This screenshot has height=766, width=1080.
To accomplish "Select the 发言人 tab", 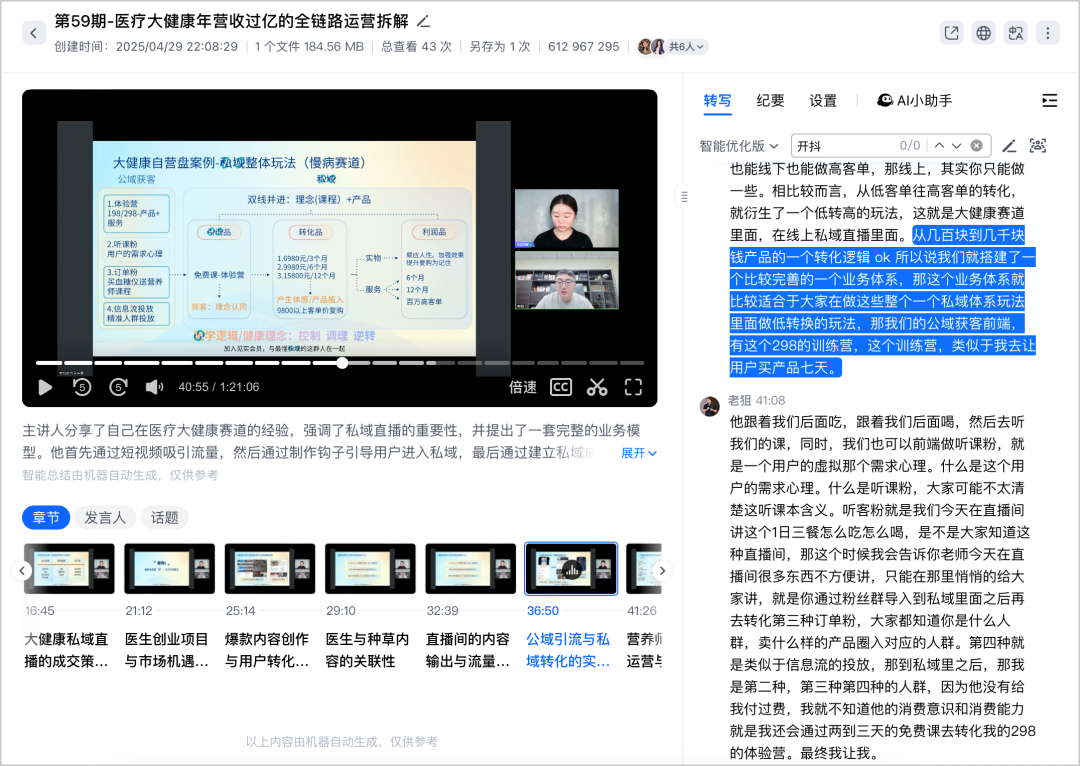I will coord(105,517).
